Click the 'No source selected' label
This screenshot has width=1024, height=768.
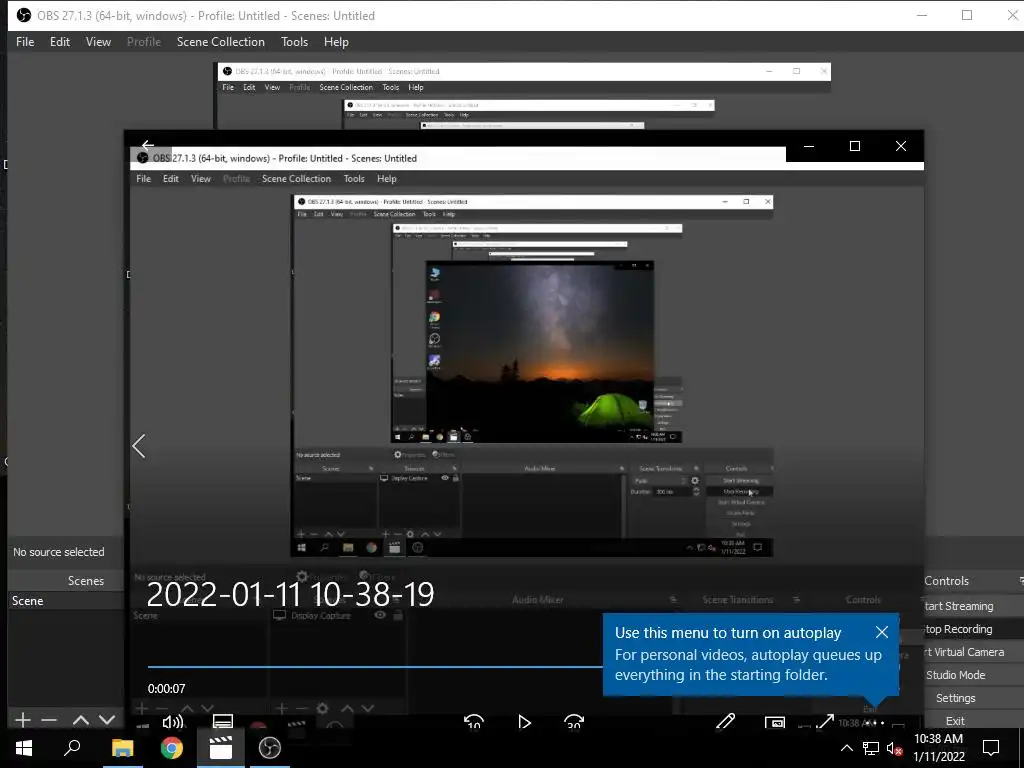(59, 552)
